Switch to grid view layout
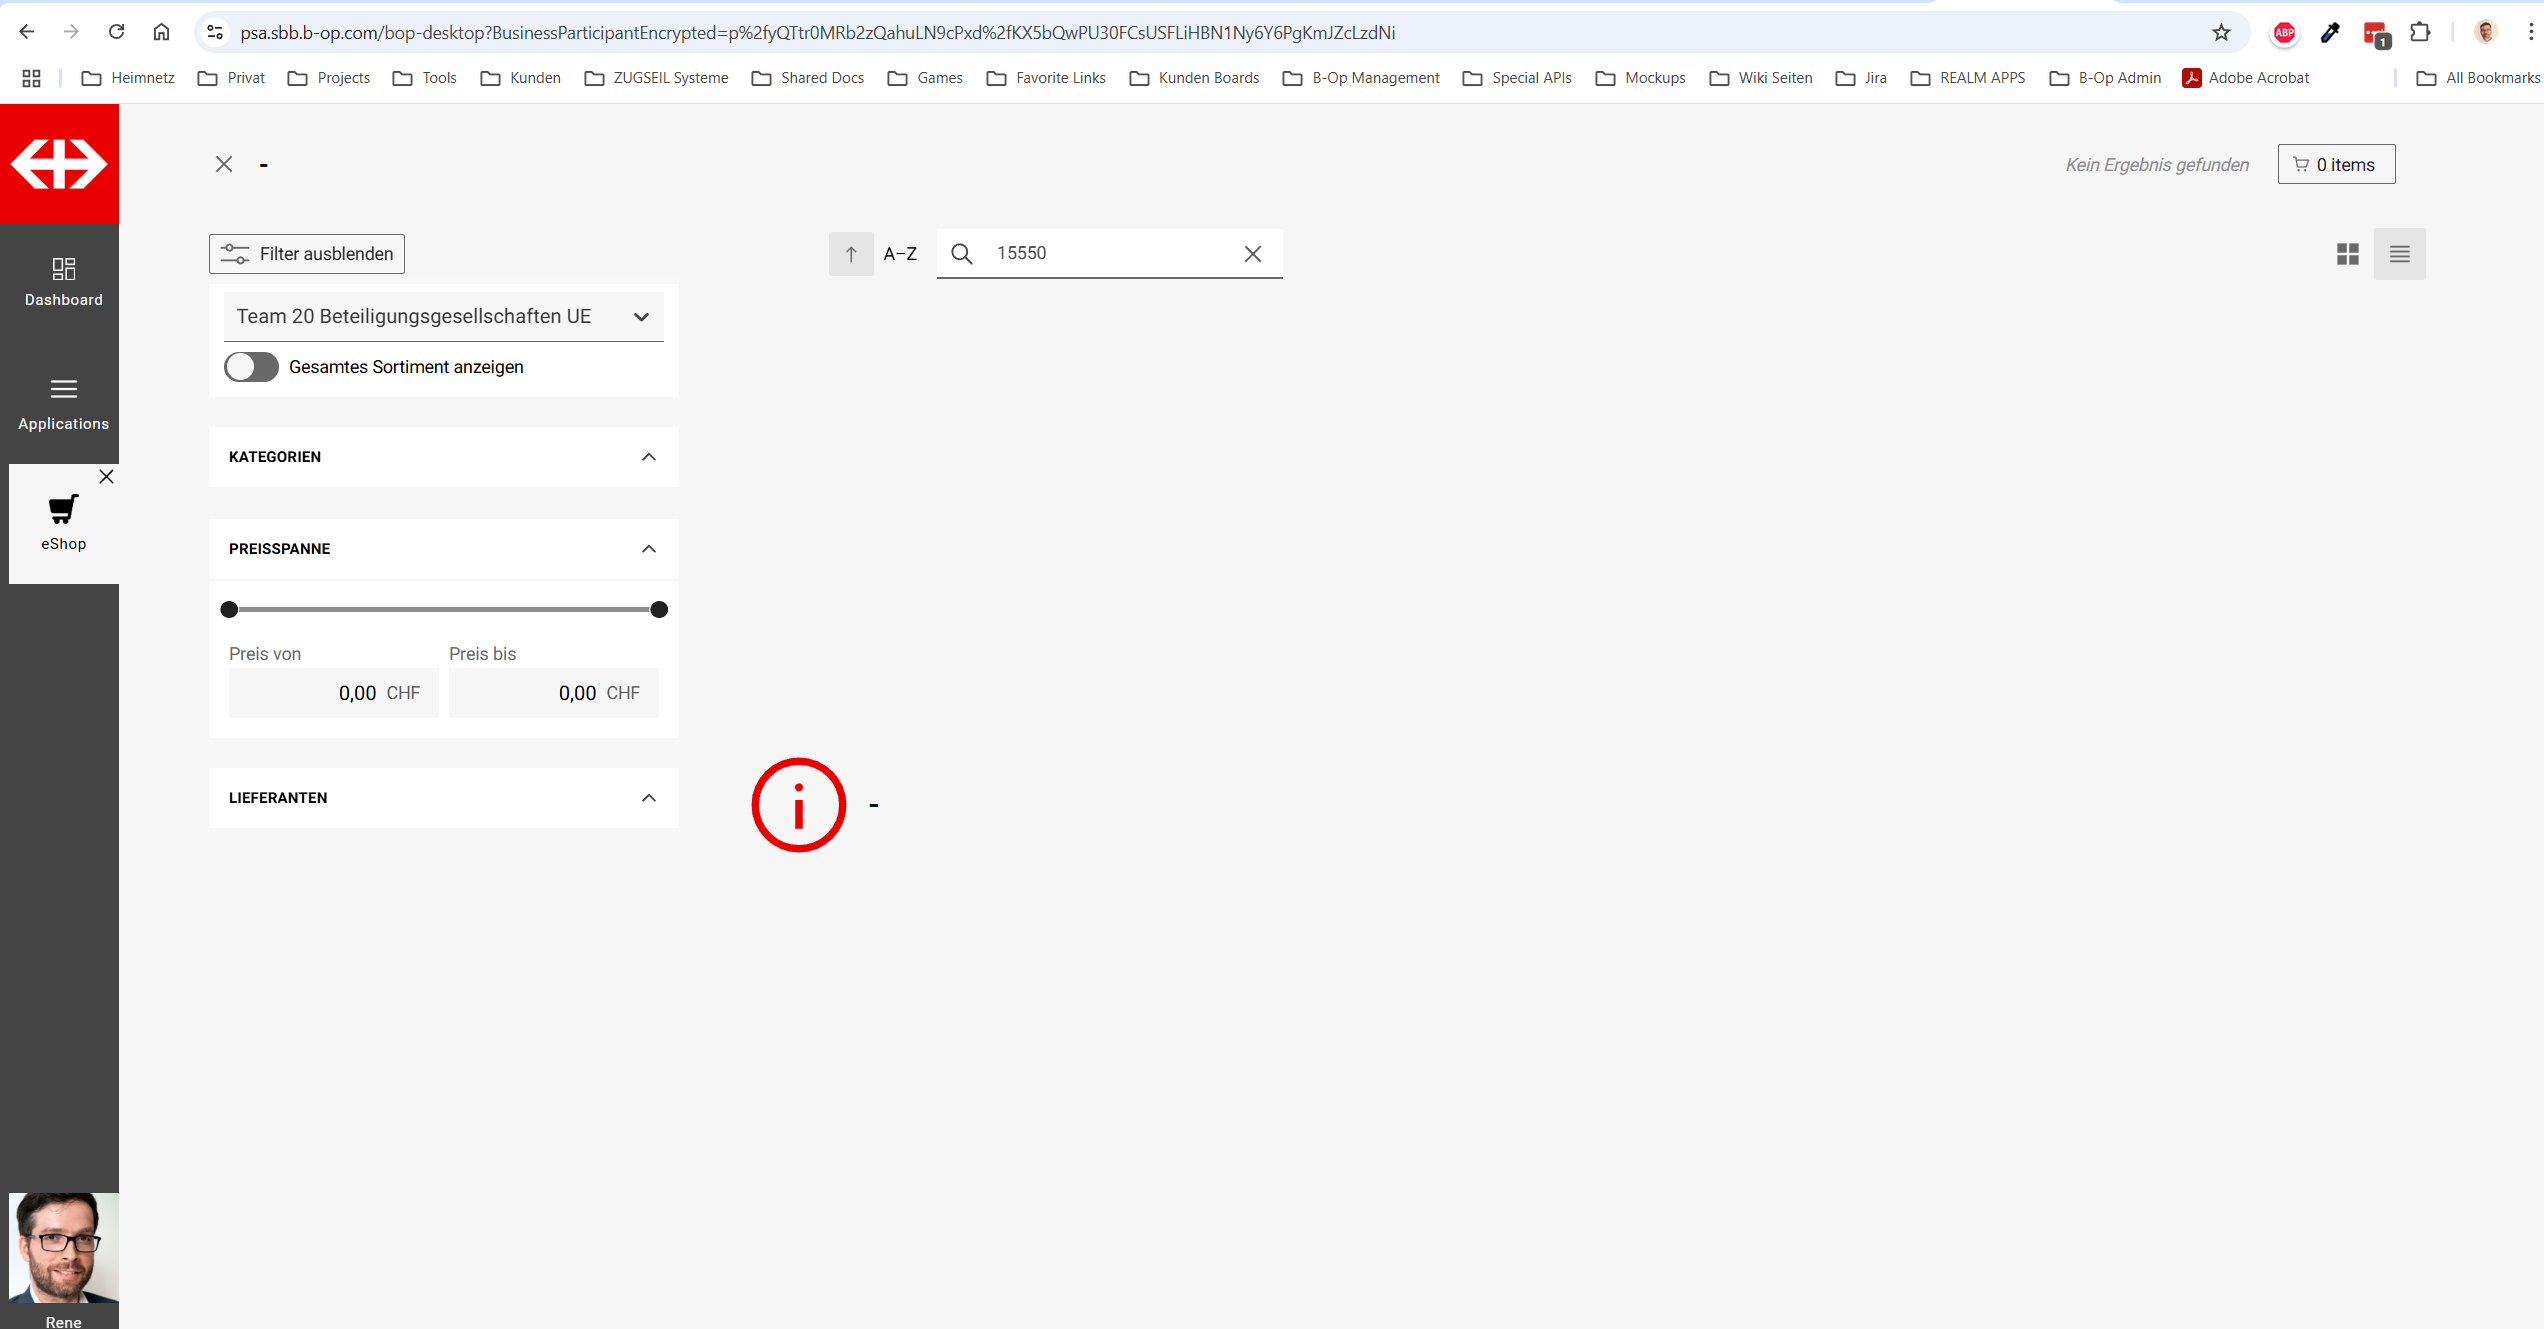 click(x=2347, y=254)
